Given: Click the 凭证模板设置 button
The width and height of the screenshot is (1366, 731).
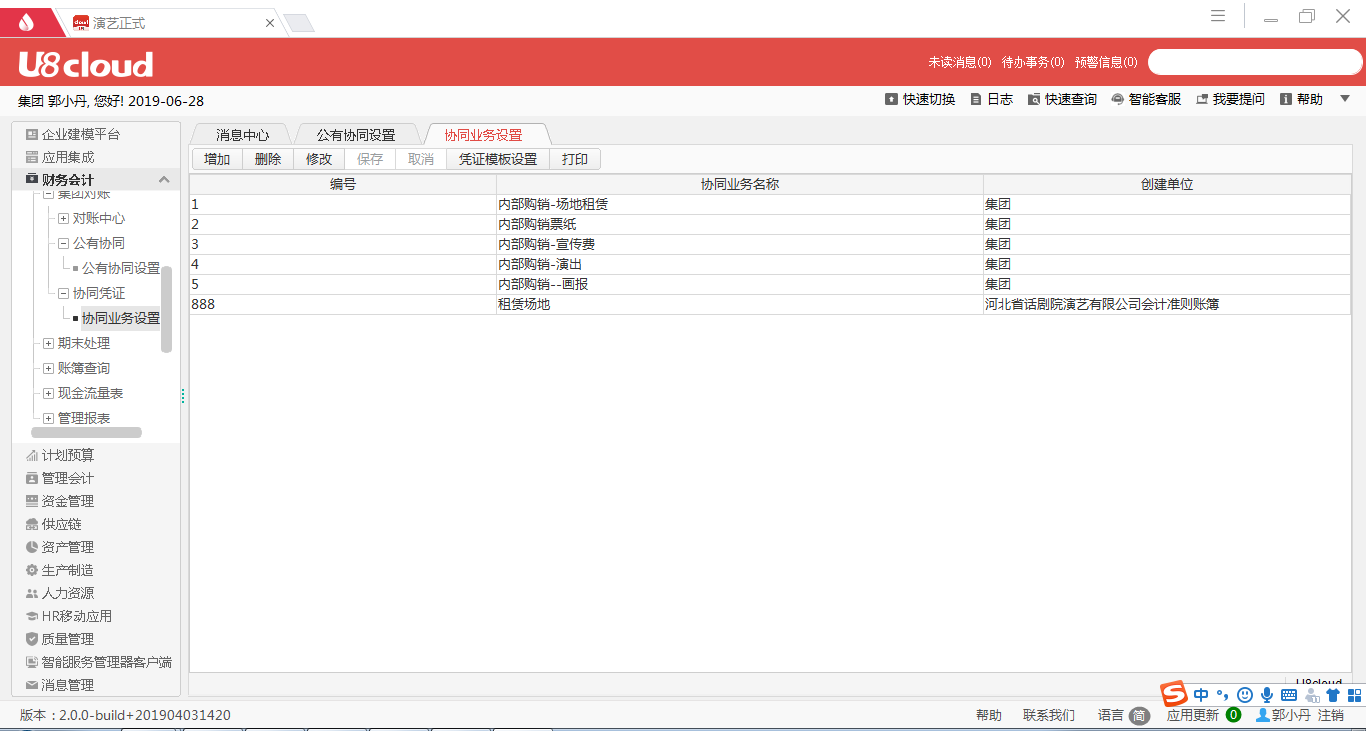Looking at the screenshot, I should click(497, 159).
